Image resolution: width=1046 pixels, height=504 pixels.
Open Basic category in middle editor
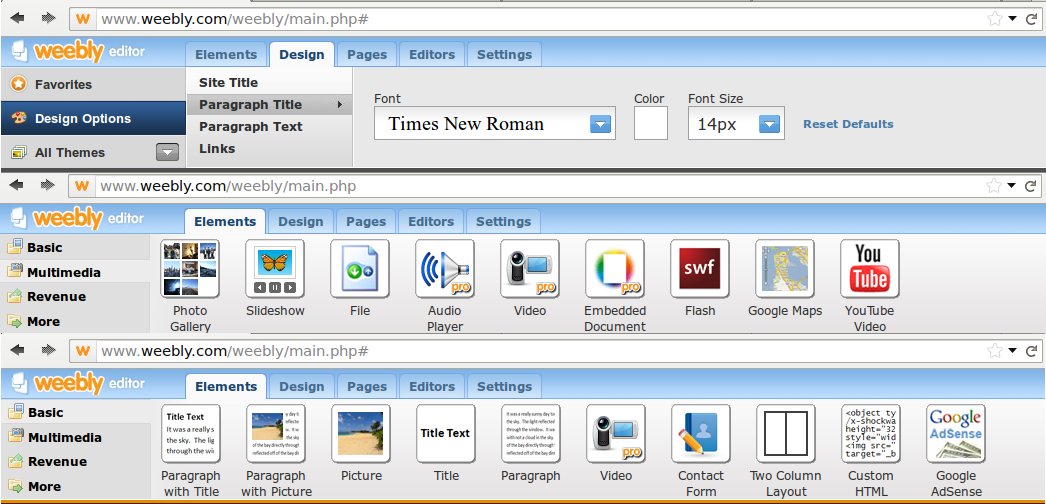75,247
